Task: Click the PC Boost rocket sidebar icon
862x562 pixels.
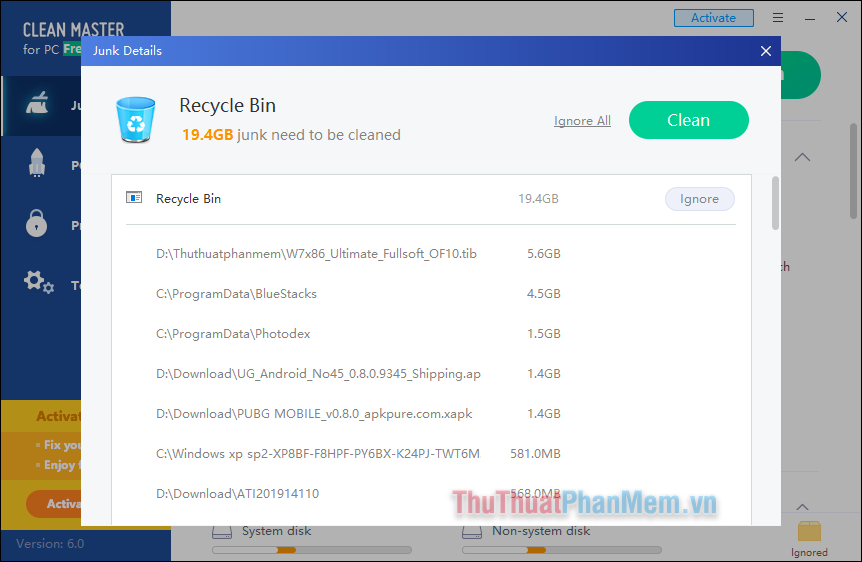Action: point(37,163)
